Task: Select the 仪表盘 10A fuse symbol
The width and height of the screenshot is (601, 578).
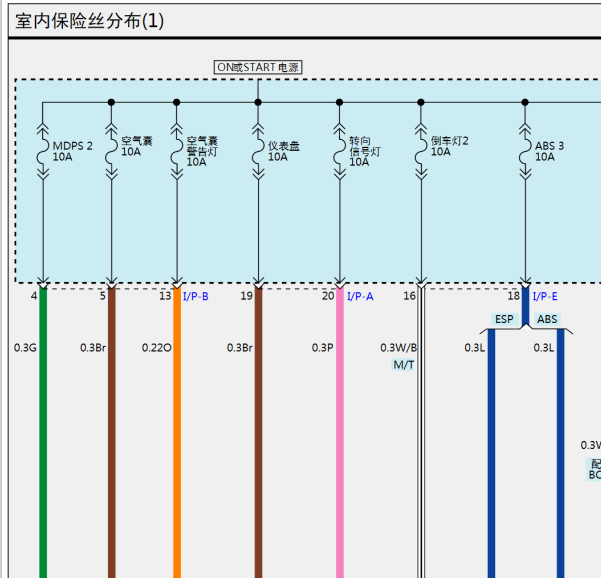Action: pyautogui.click(x=258, y=151)
